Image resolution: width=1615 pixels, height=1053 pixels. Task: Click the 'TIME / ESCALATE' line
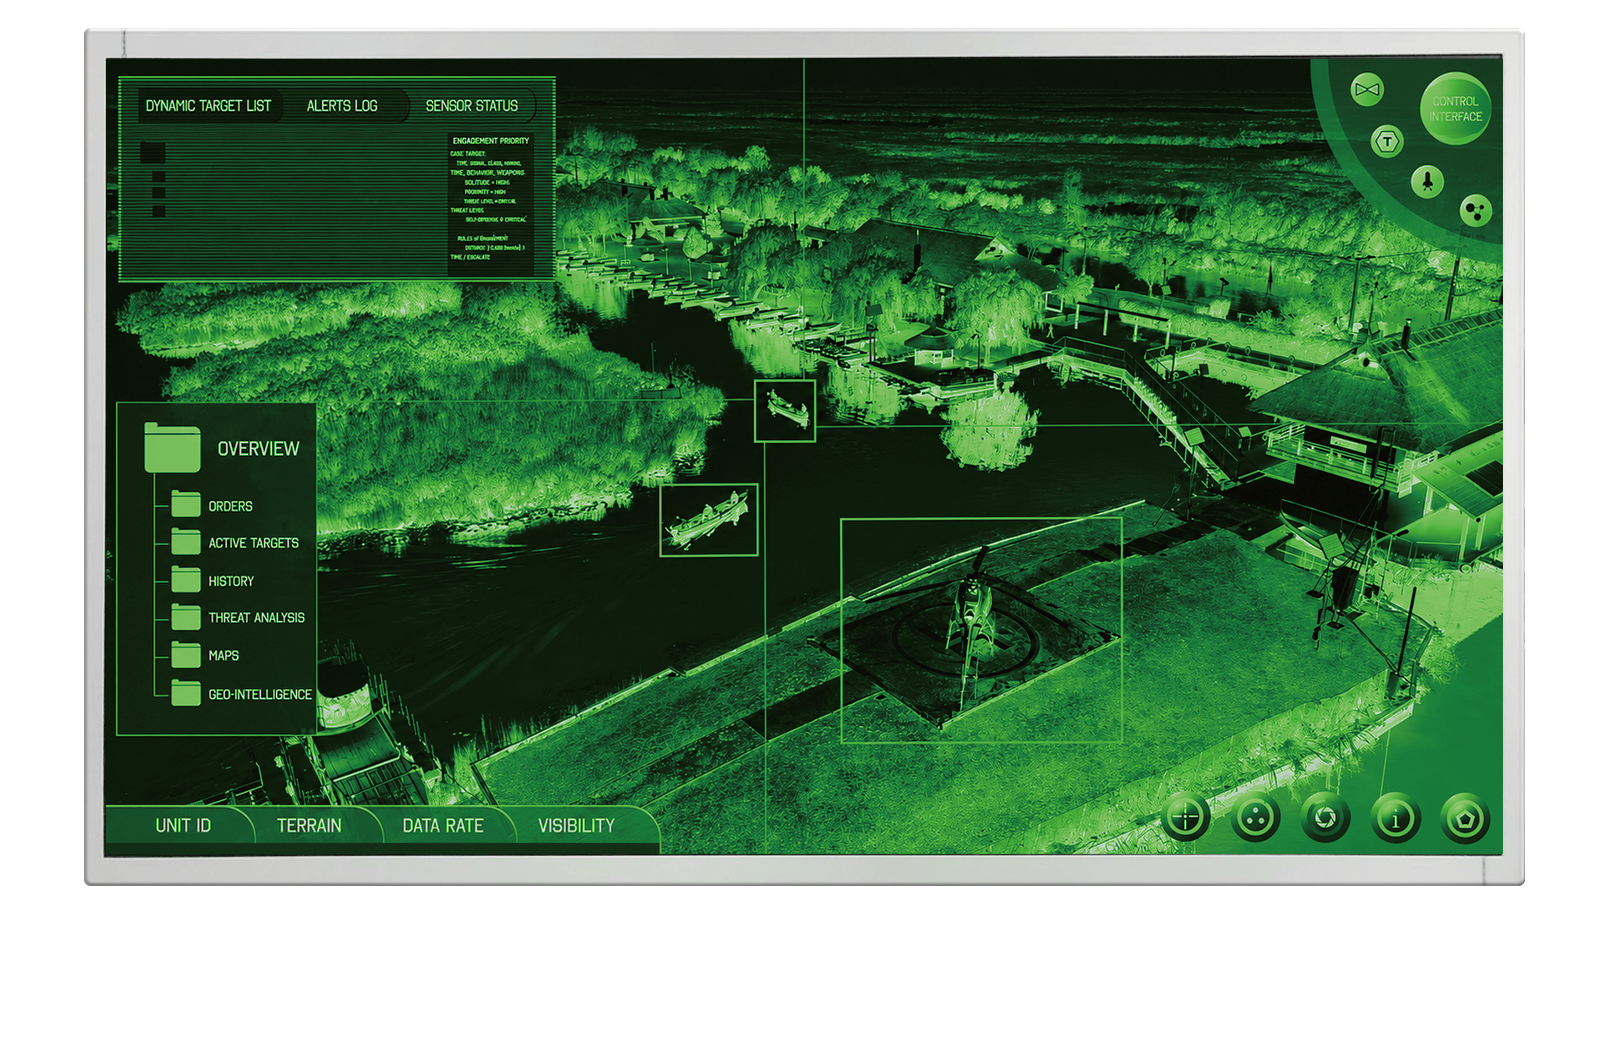pos(470,257)
